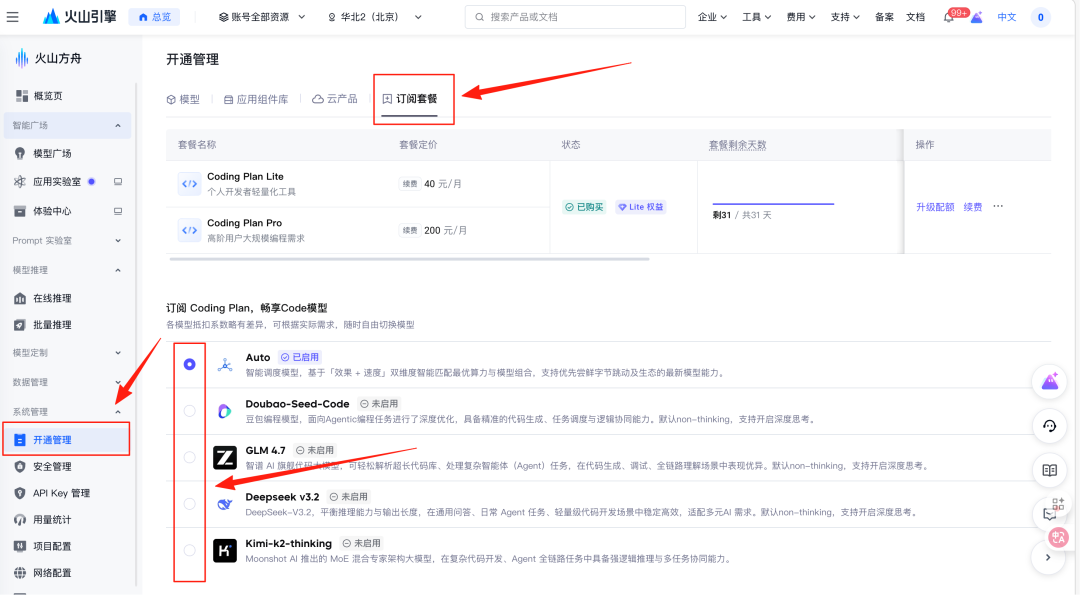This screenshot has width=1080, height=595.
Task: Click the Deepseek whale logo
Action: click(x=225, y=504)
